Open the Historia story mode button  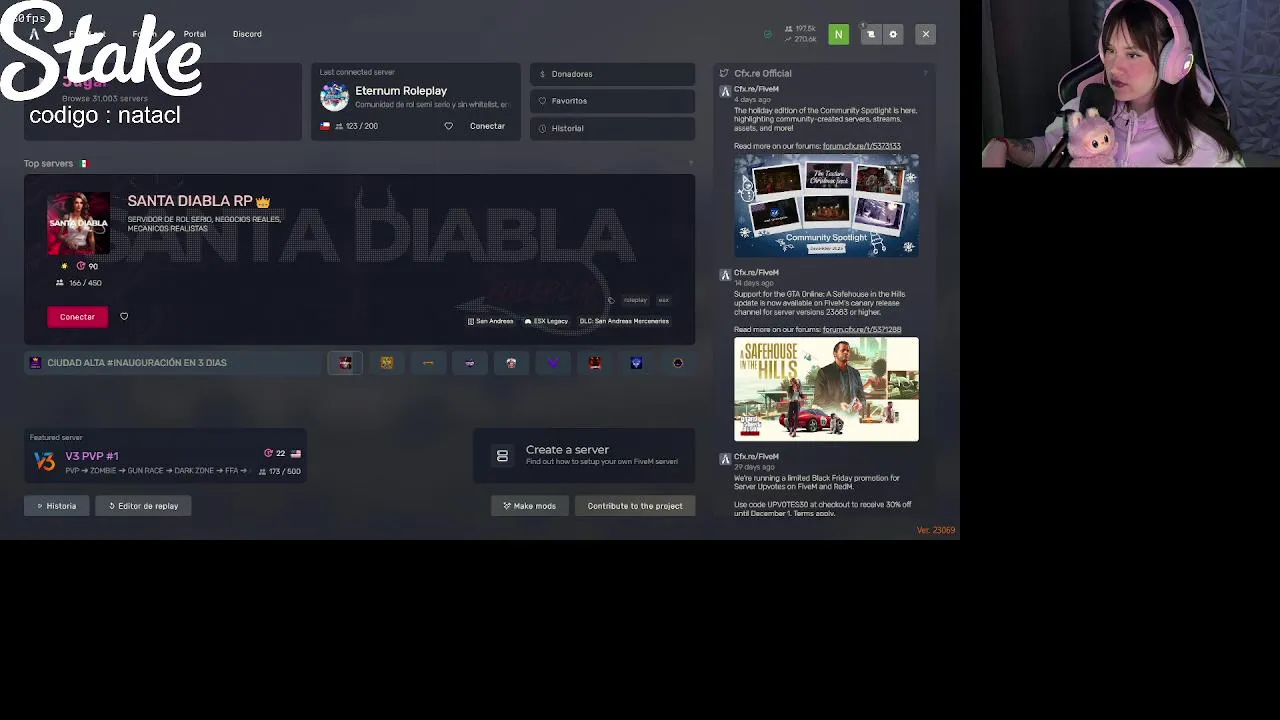(x=57, y=506)
